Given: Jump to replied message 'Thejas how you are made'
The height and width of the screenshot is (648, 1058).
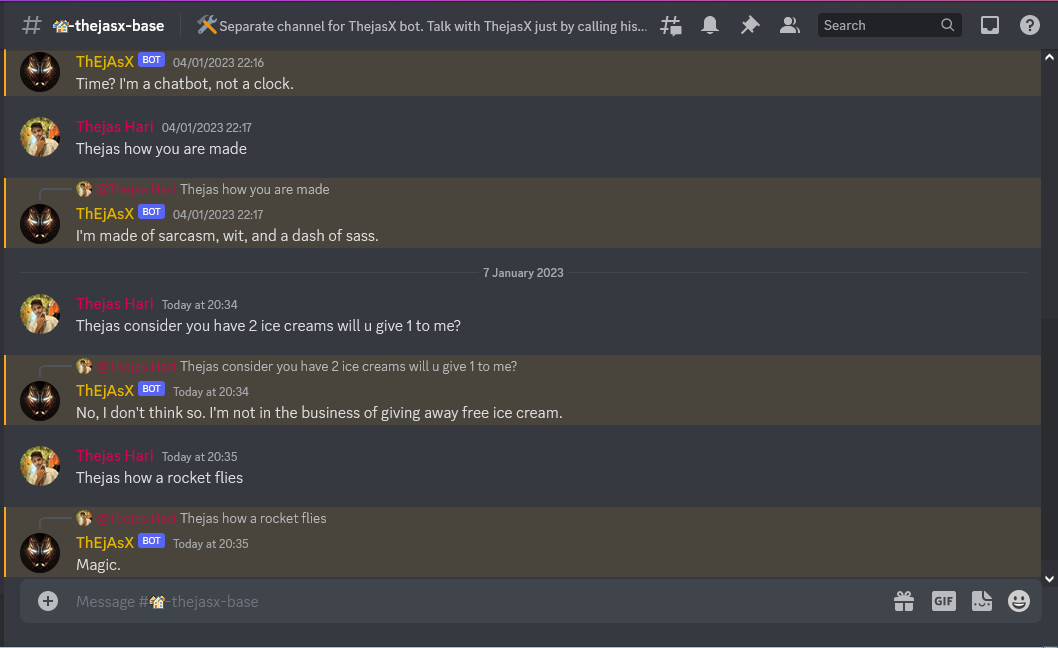Looking at the screenshot, I should click(254, 190).
